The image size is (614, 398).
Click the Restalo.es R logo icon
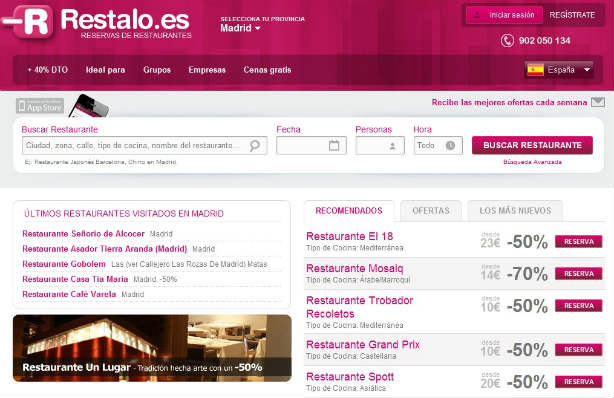[28, 21]
